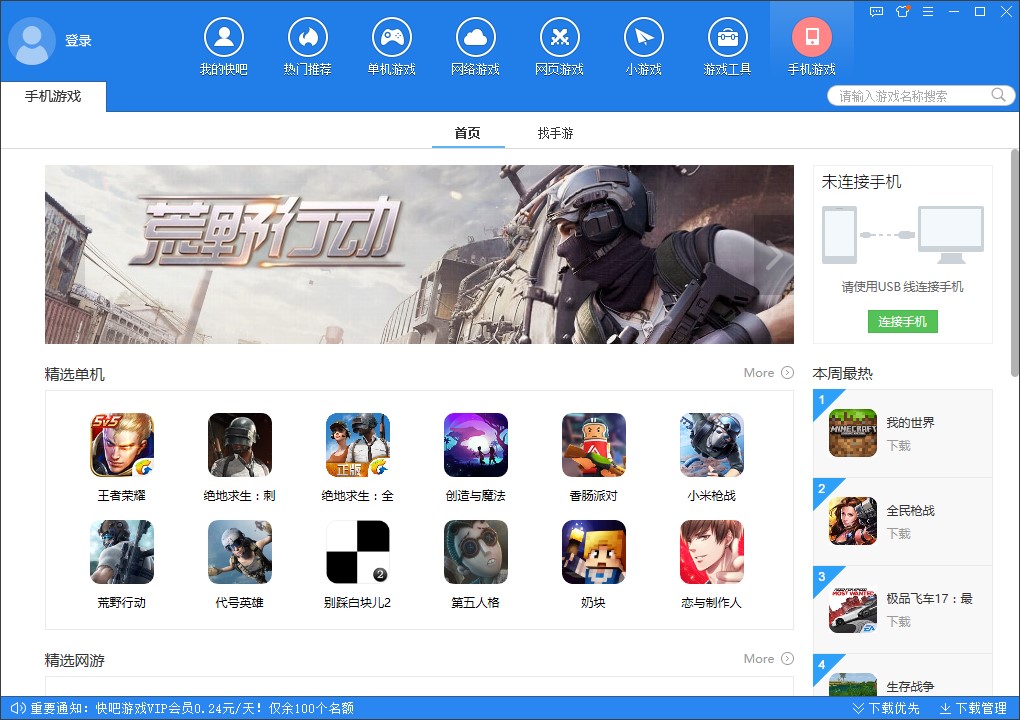Click the search magnifier icon
Viewport: 1020px width, 720px height.
tap(998, 95)
